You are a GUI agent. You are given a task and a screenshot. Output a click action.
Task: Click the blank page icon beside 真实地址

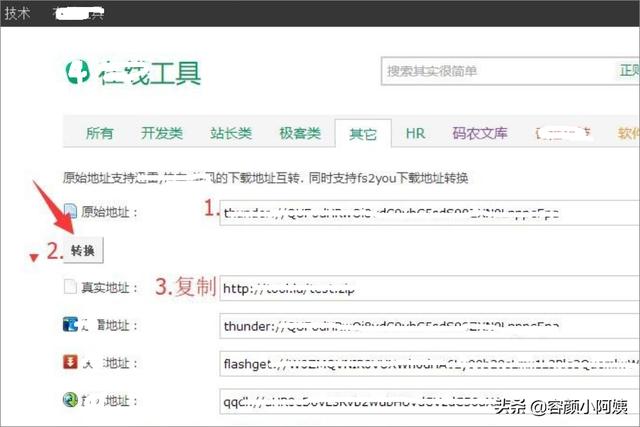(x=70, y=287)
